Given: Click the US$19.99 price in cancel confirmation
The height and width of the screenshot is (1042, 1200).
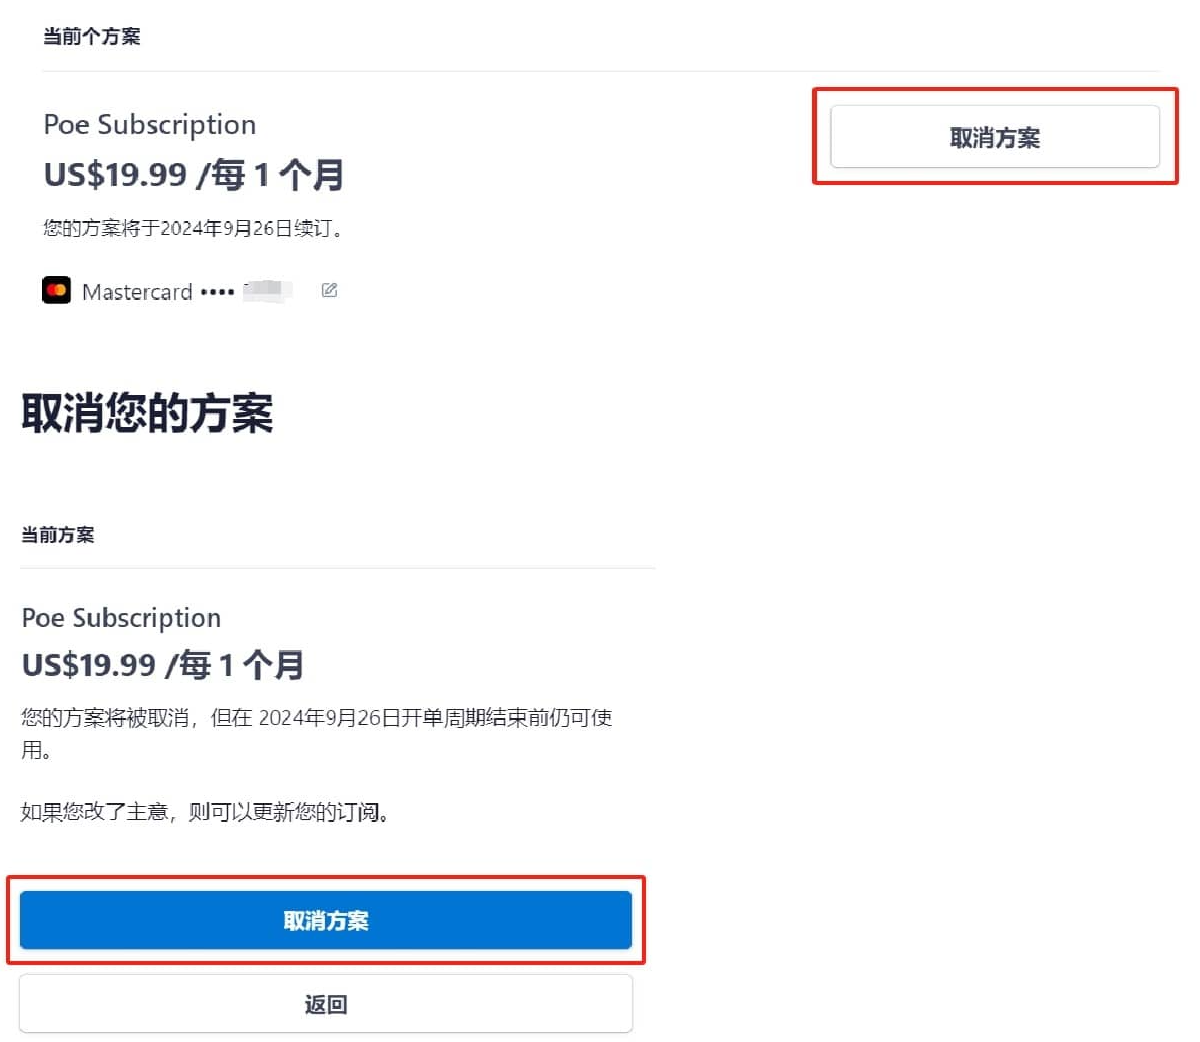Looking at the screenshot, I should [x=89, y=665].
